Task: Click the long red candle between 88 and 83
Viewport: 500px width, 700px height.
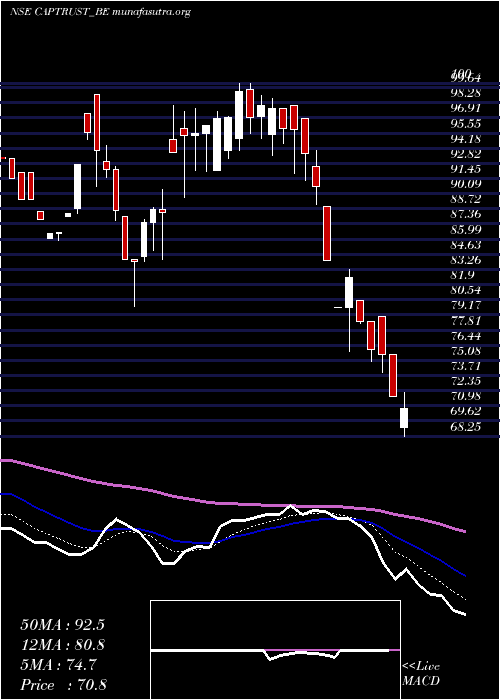Action: tap(327, 233)
